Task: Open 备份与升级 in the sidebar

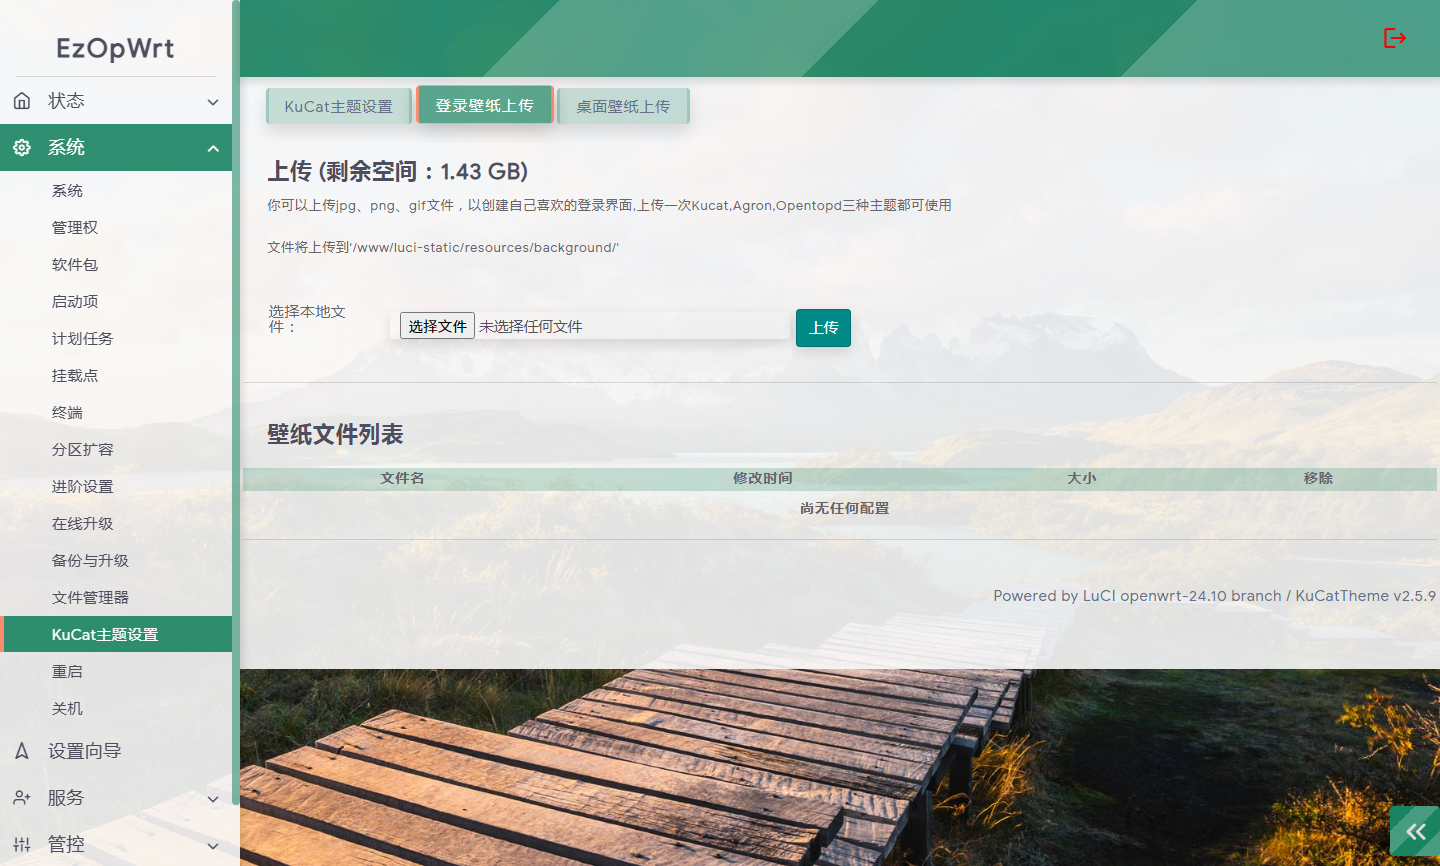Action: click(90, 561)
